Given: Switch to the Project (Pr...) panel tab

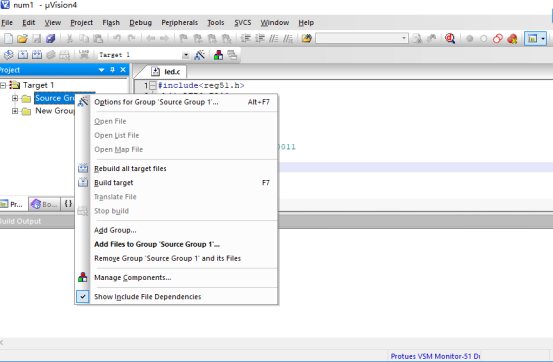Looking at the screenshot, I should [x=12, y=204].
